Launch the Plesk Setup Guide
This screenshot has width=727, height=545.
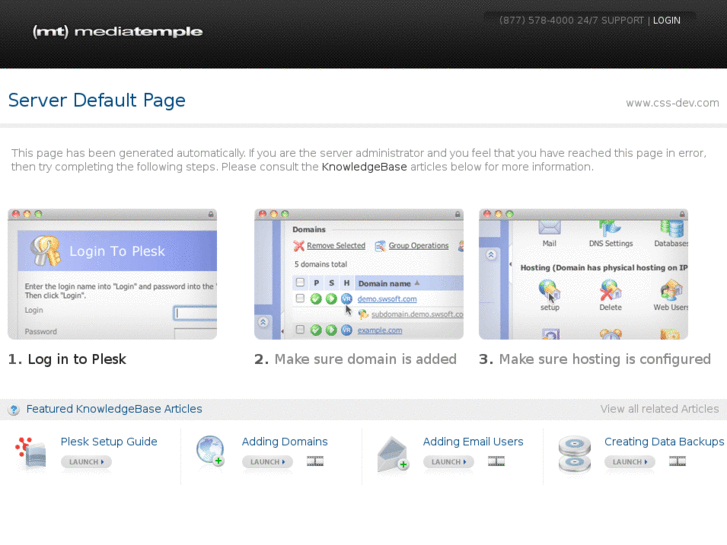click(86, 462)
